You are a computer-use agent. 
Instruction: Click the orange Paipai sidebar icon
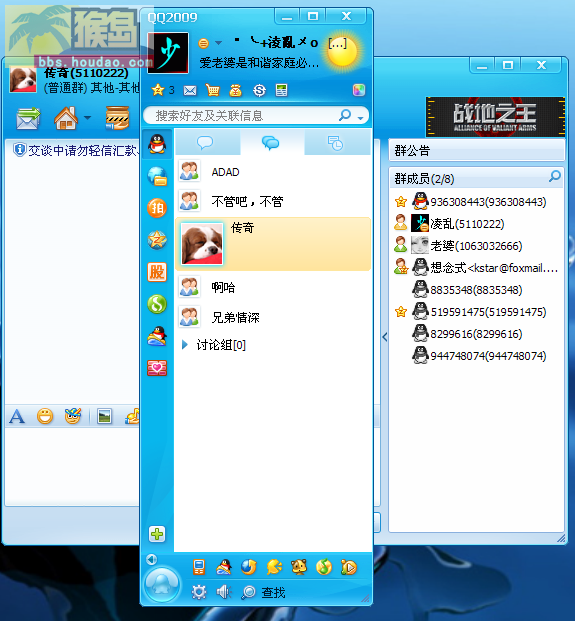157,208
